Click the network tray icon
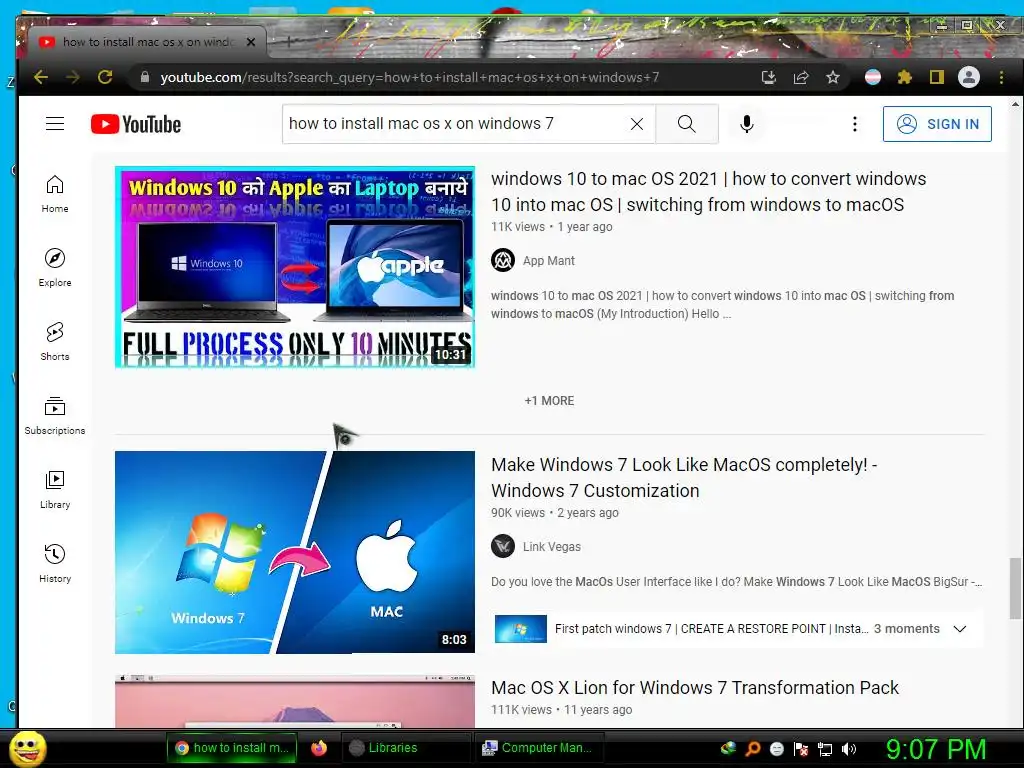This screenshot has height=768, width=1024. tap(825, 749)
